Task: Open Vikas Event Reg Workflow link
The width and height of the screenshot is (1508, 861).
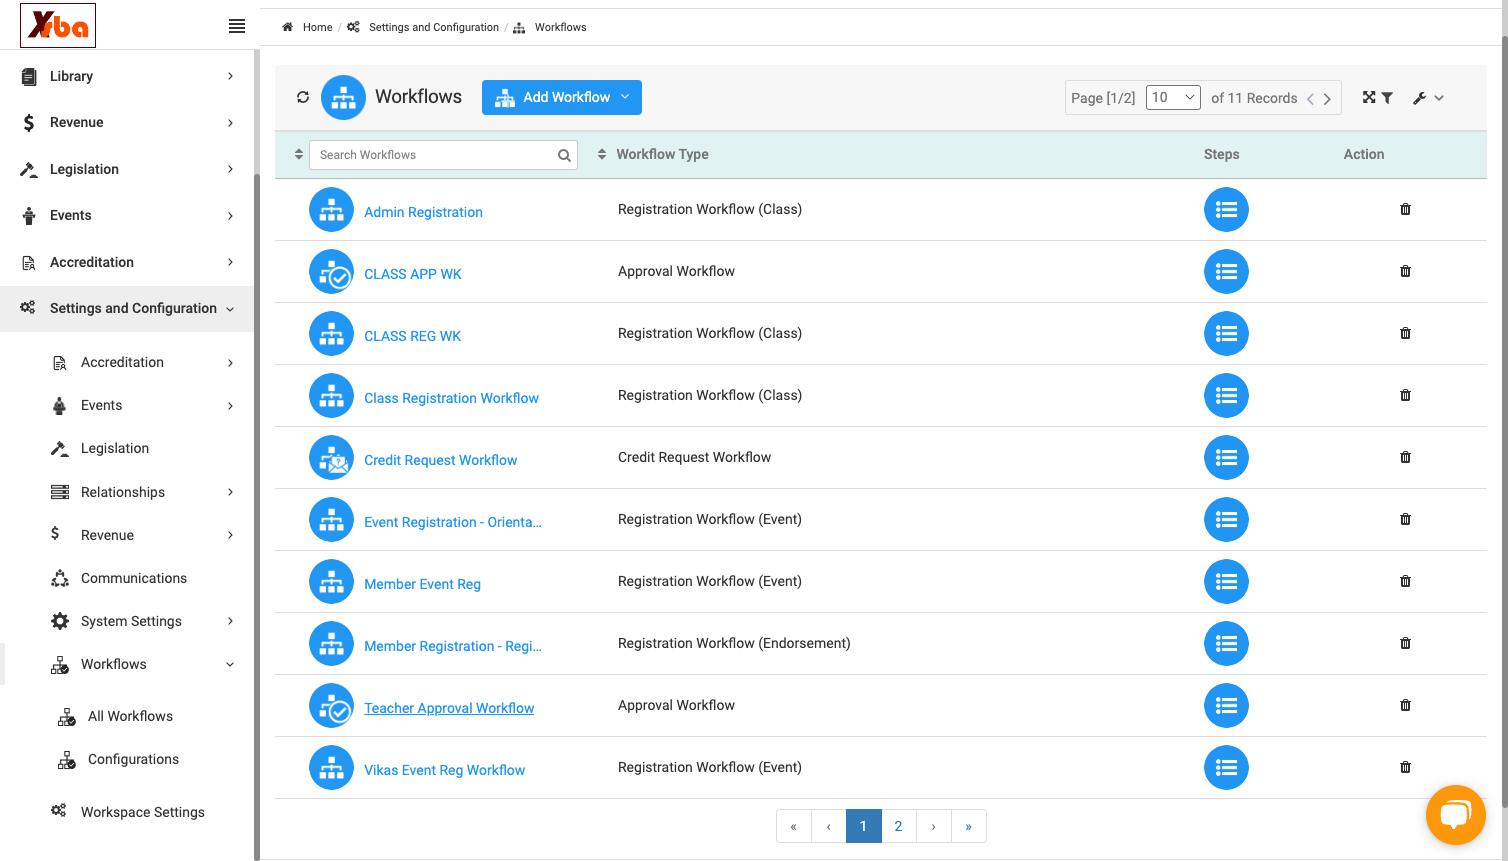Action: coord(444,770)
